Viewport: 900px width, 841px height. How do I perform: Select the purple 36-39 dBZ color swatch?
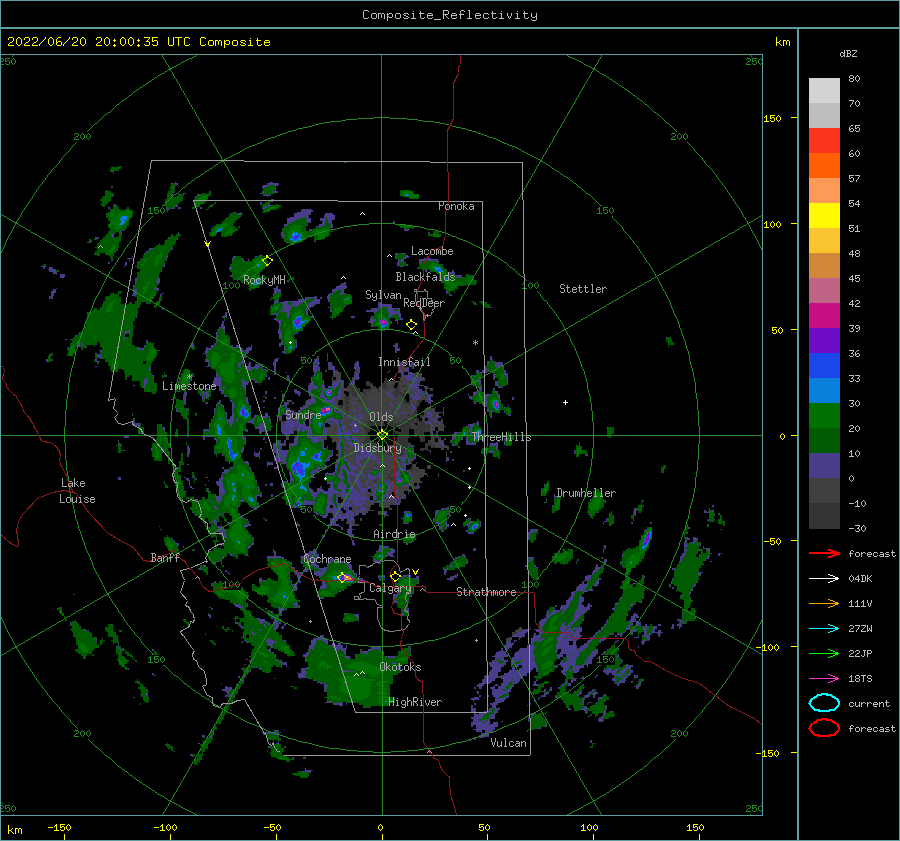tap(824, 341)
